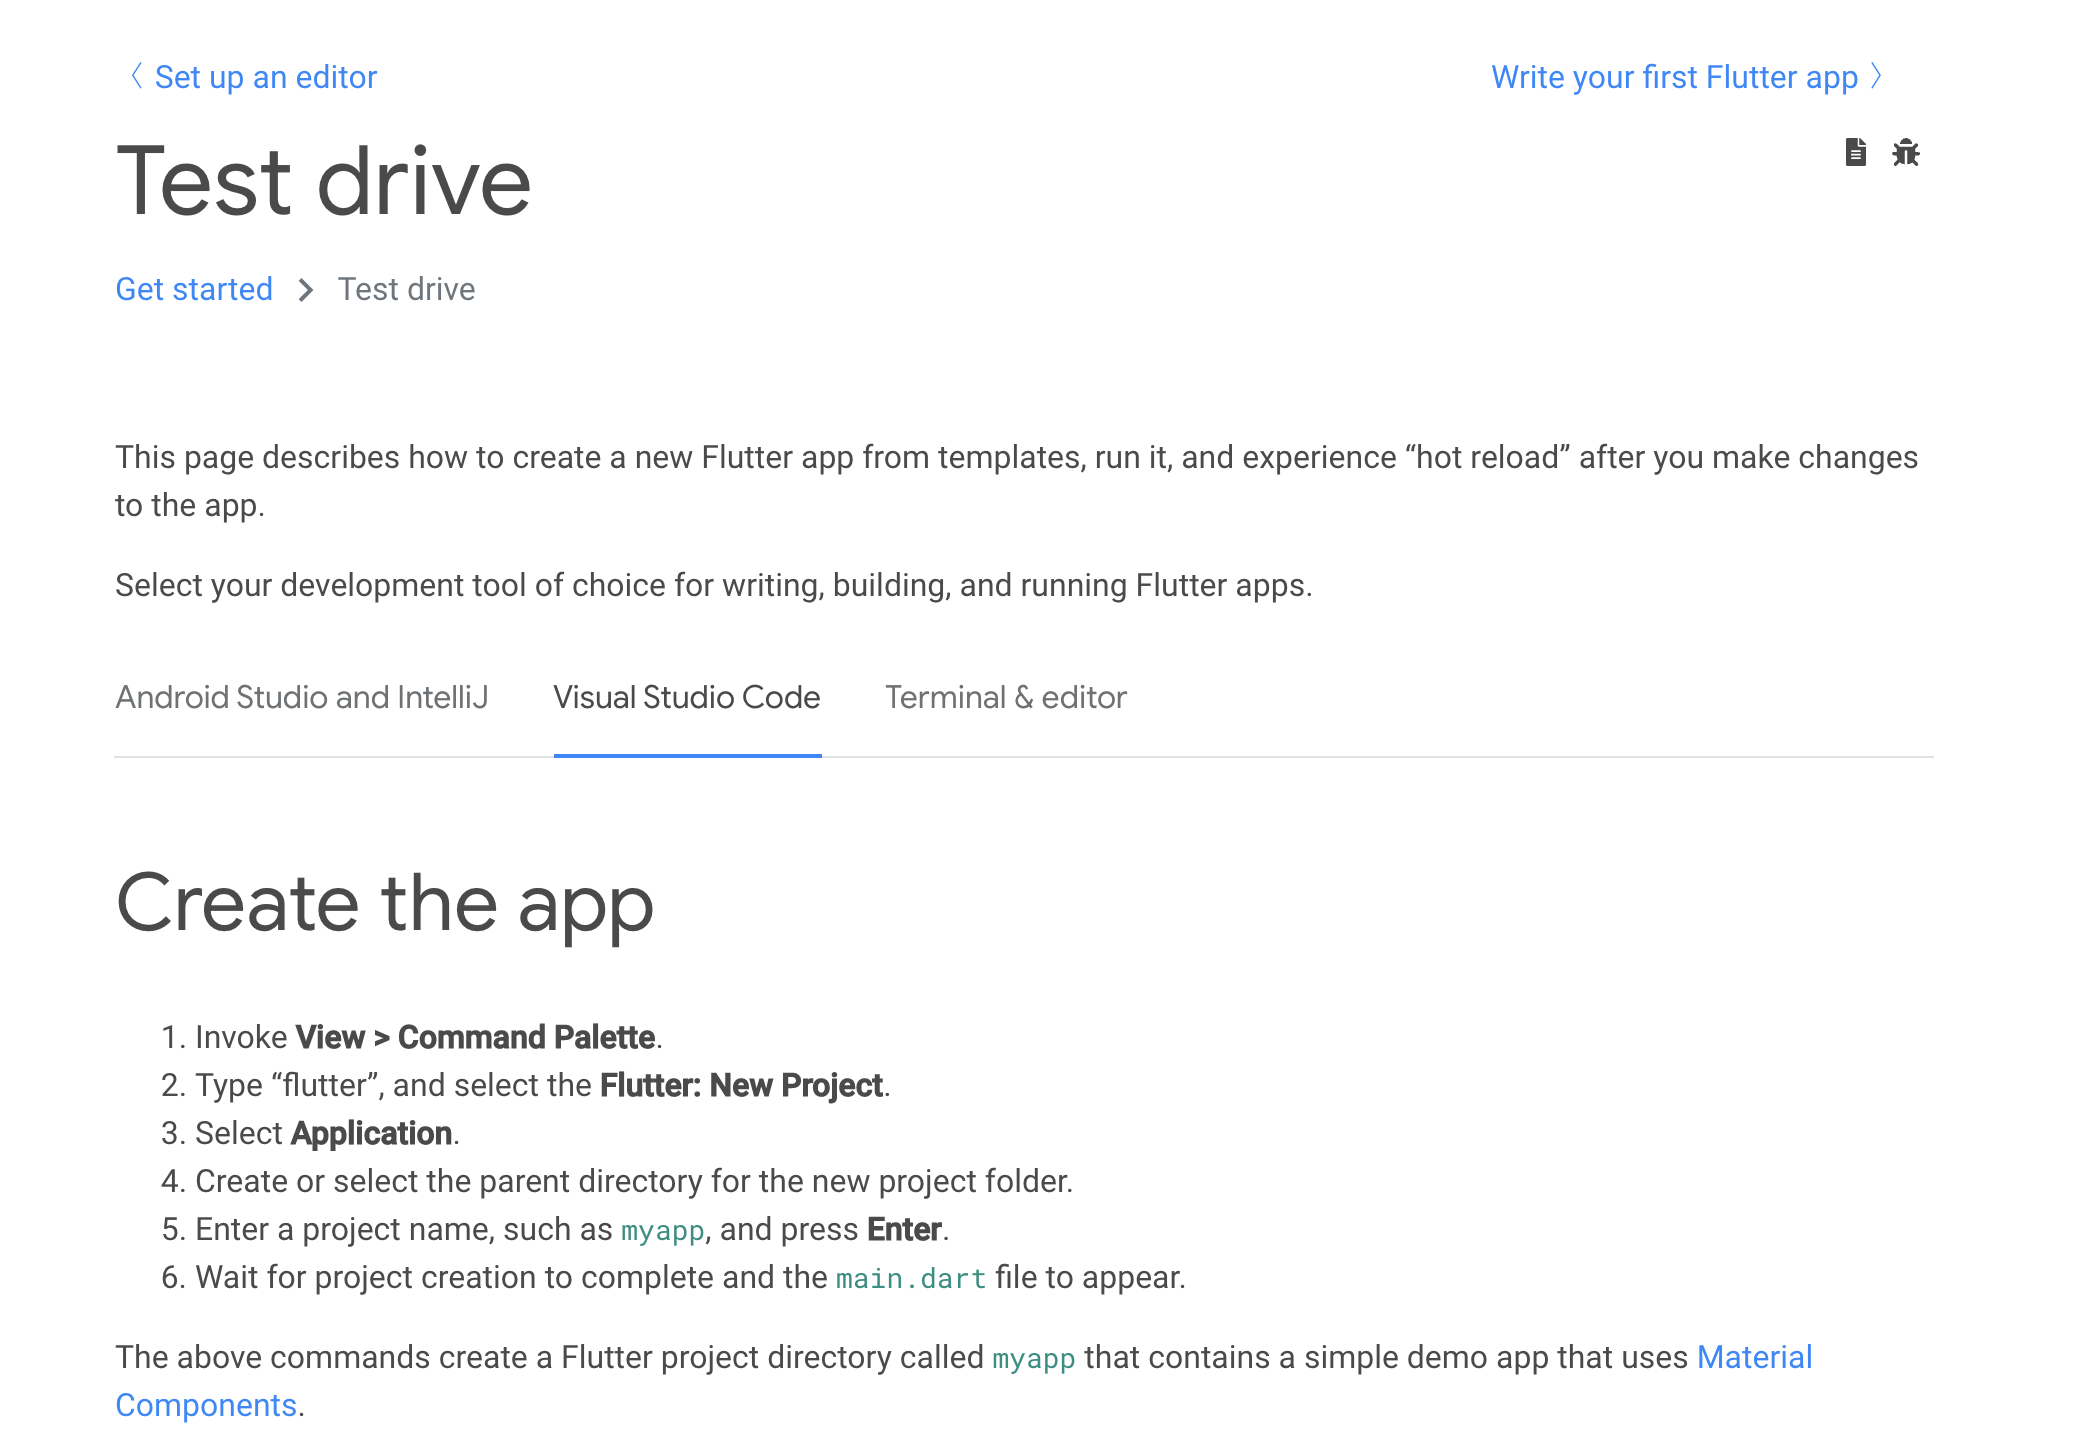Click the Flutter: New Project bold text
The height and width of the screenshot is (1436, 2096).
coord(741,1085)
